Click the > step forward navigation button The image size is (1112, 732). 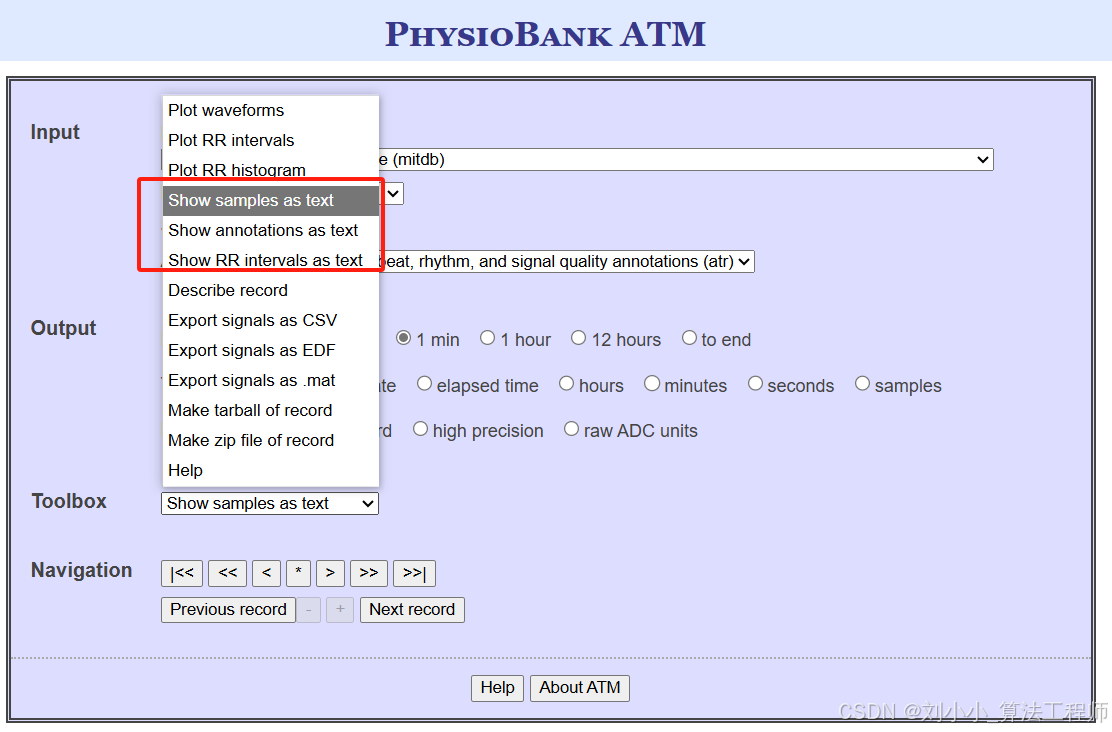(330, 573)
